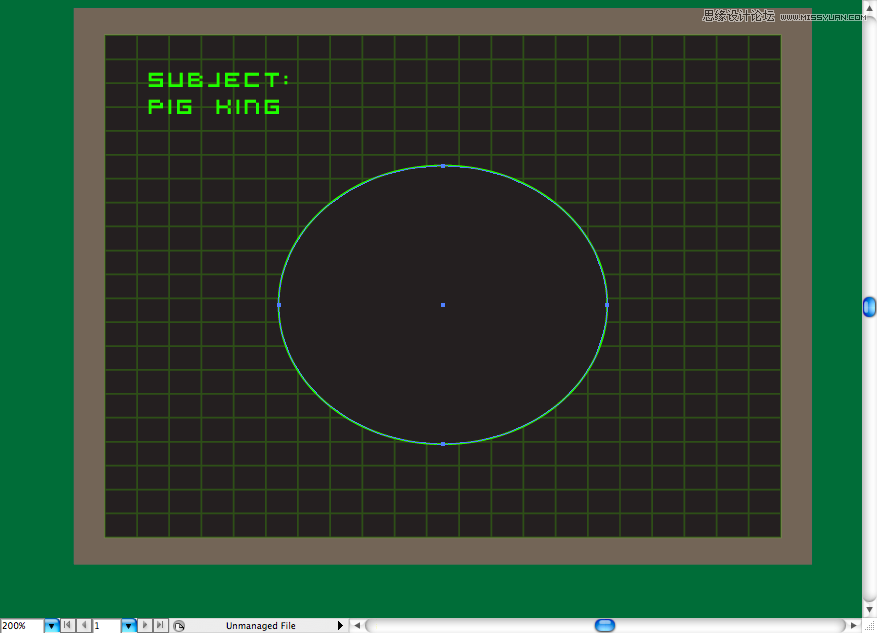Select the SUBJECT: text on canvas
This screenshot has width=877, height=633.
218,80
